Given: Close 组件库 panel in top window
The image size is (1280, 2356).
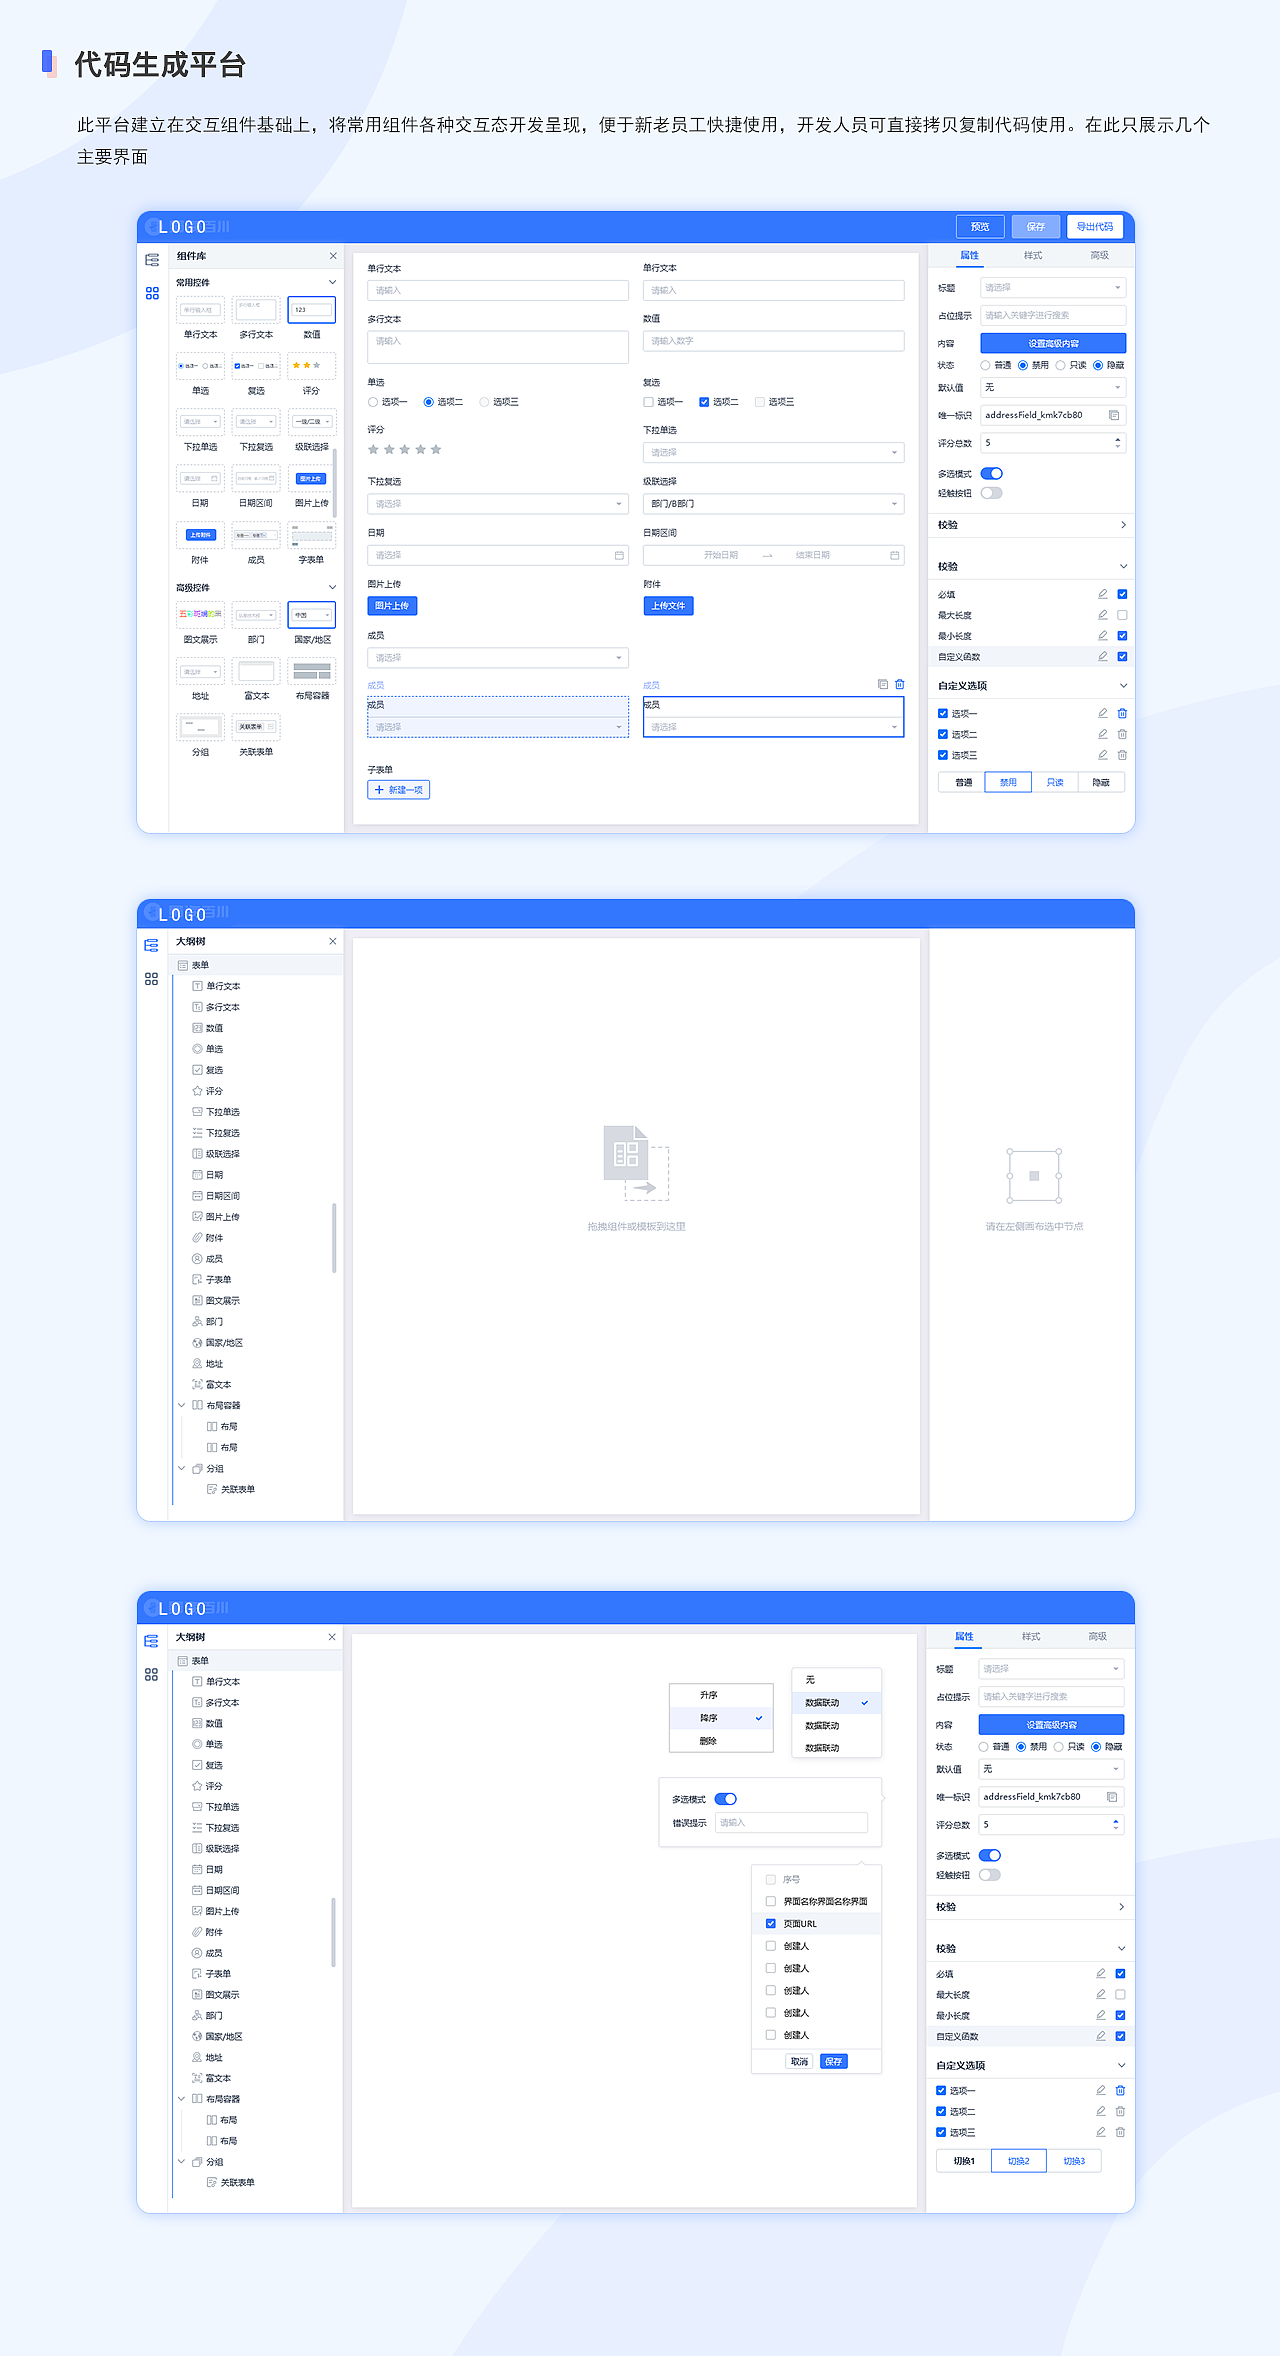Looking at the screenshot, I should click(x=333, y=256).
